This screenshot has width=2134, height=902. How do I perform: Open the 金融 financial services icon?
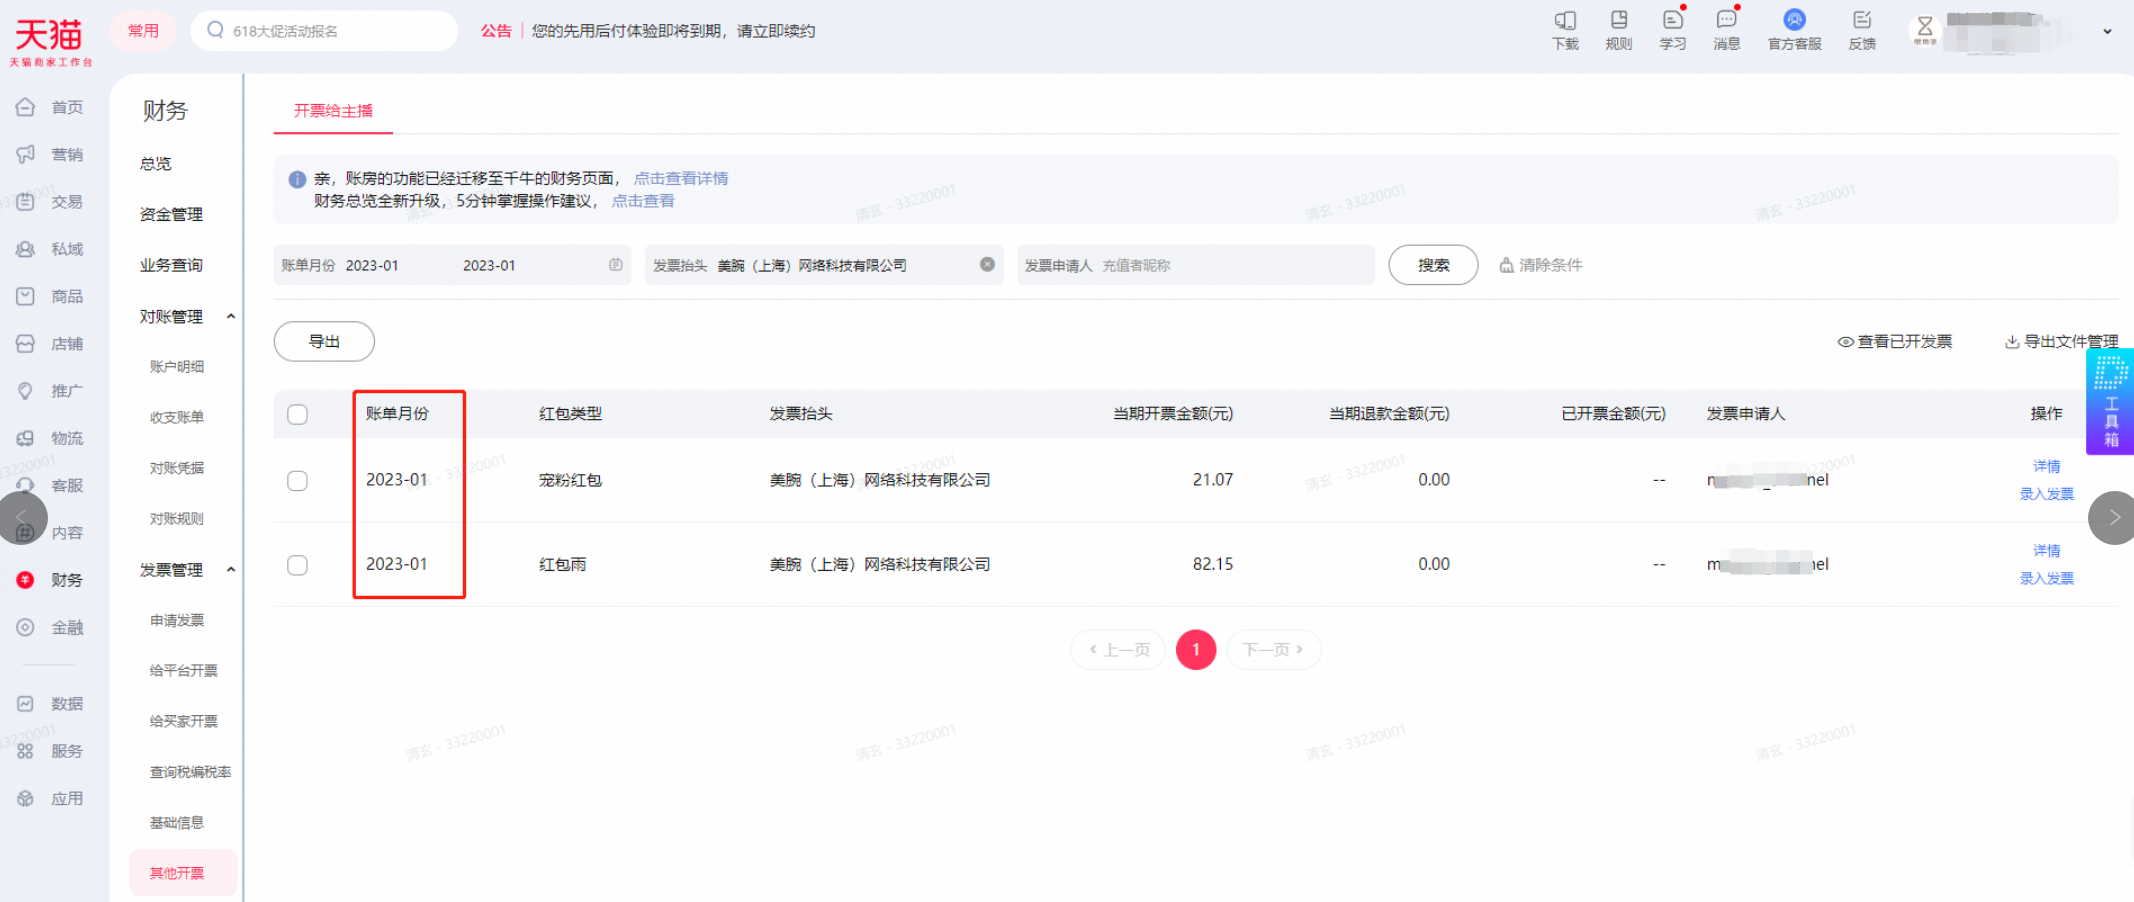point(26,627)
